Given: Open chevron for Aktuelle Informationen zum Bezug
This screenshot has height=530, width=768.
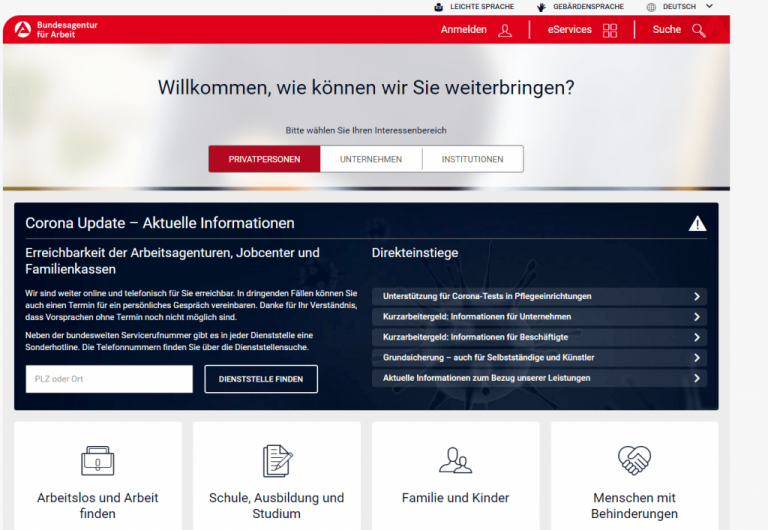Looking at the screenshot, I should (x=697, y=378).
